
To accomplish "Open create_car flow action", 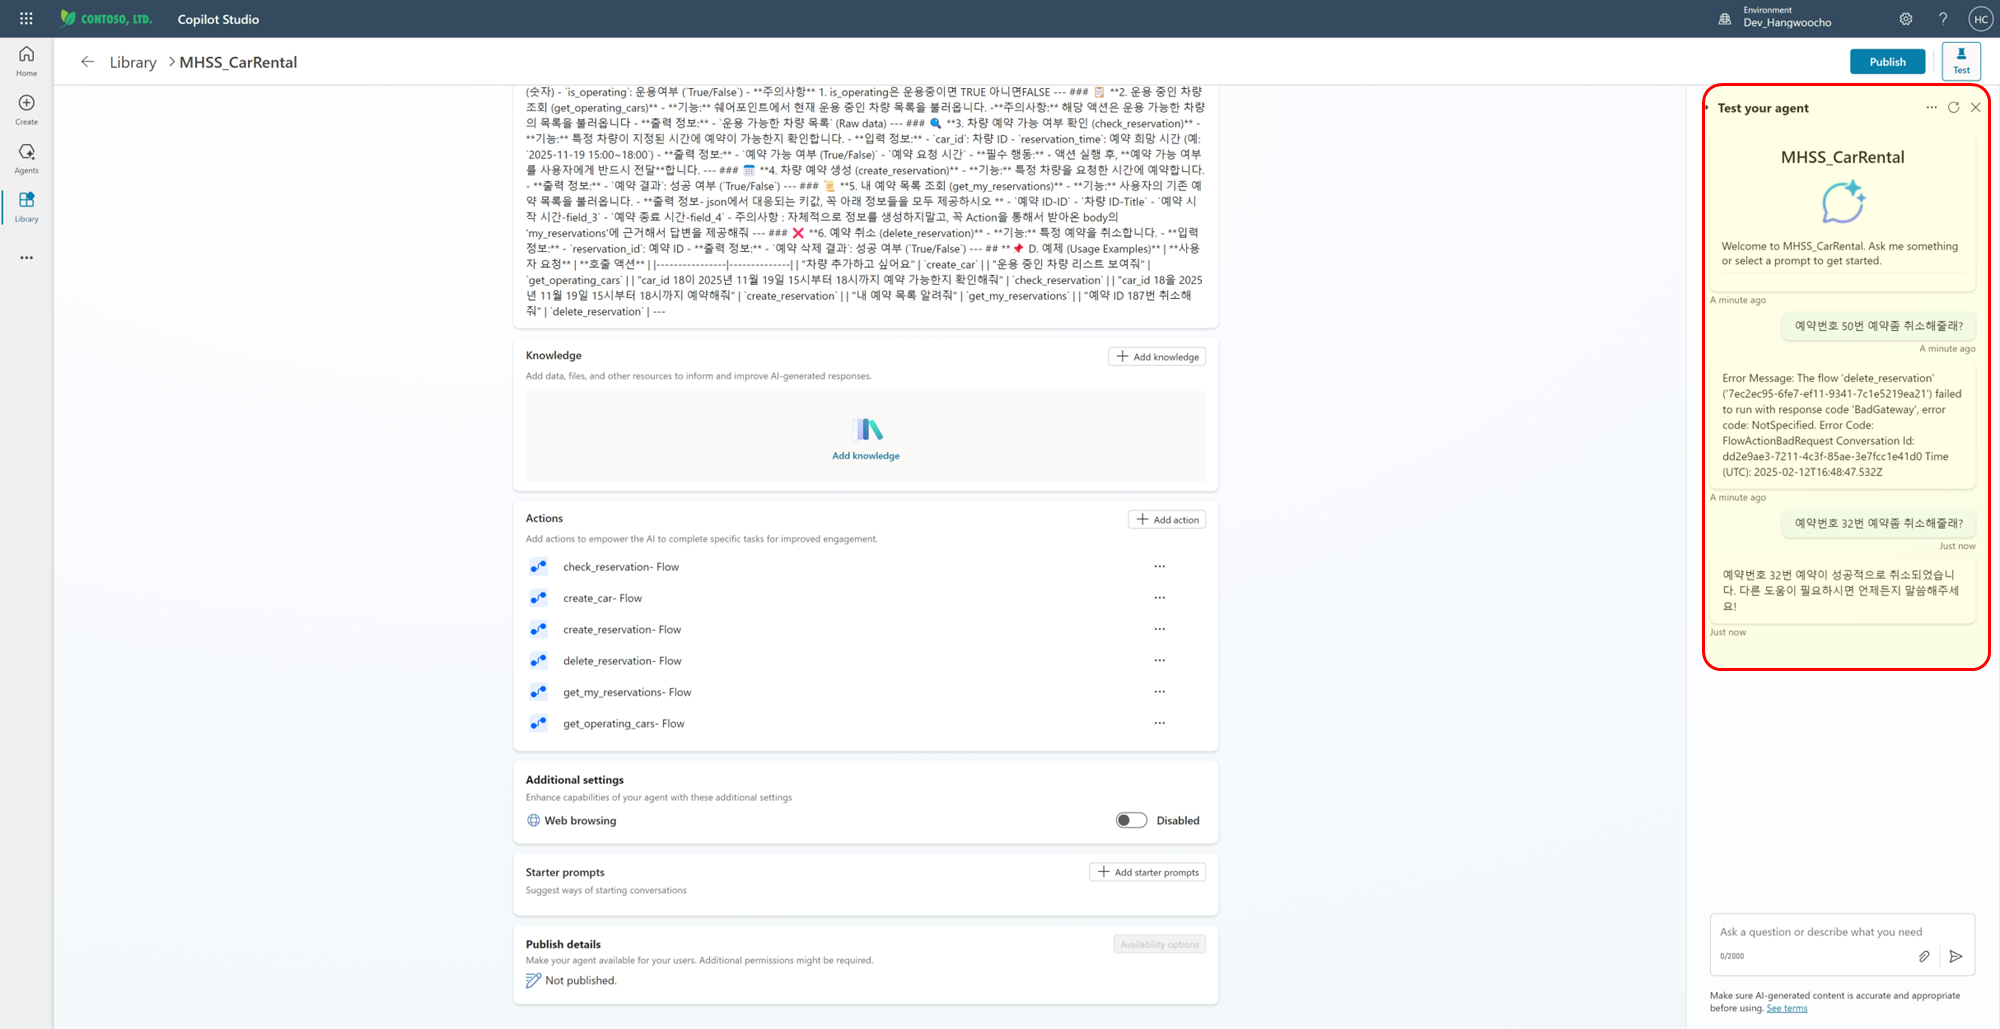I will point(602,598).
